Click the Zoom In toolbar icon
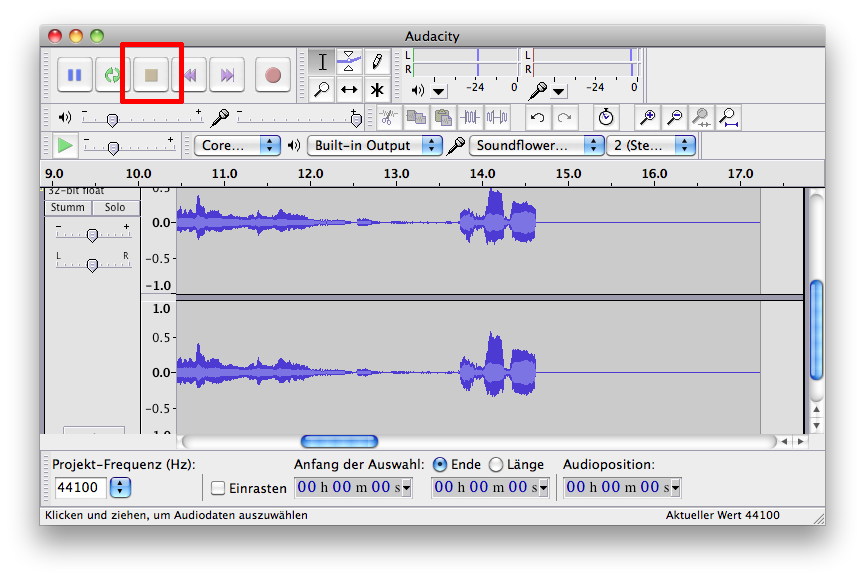The width and height of the screenshot is (865, 580). tap(648, 117)
